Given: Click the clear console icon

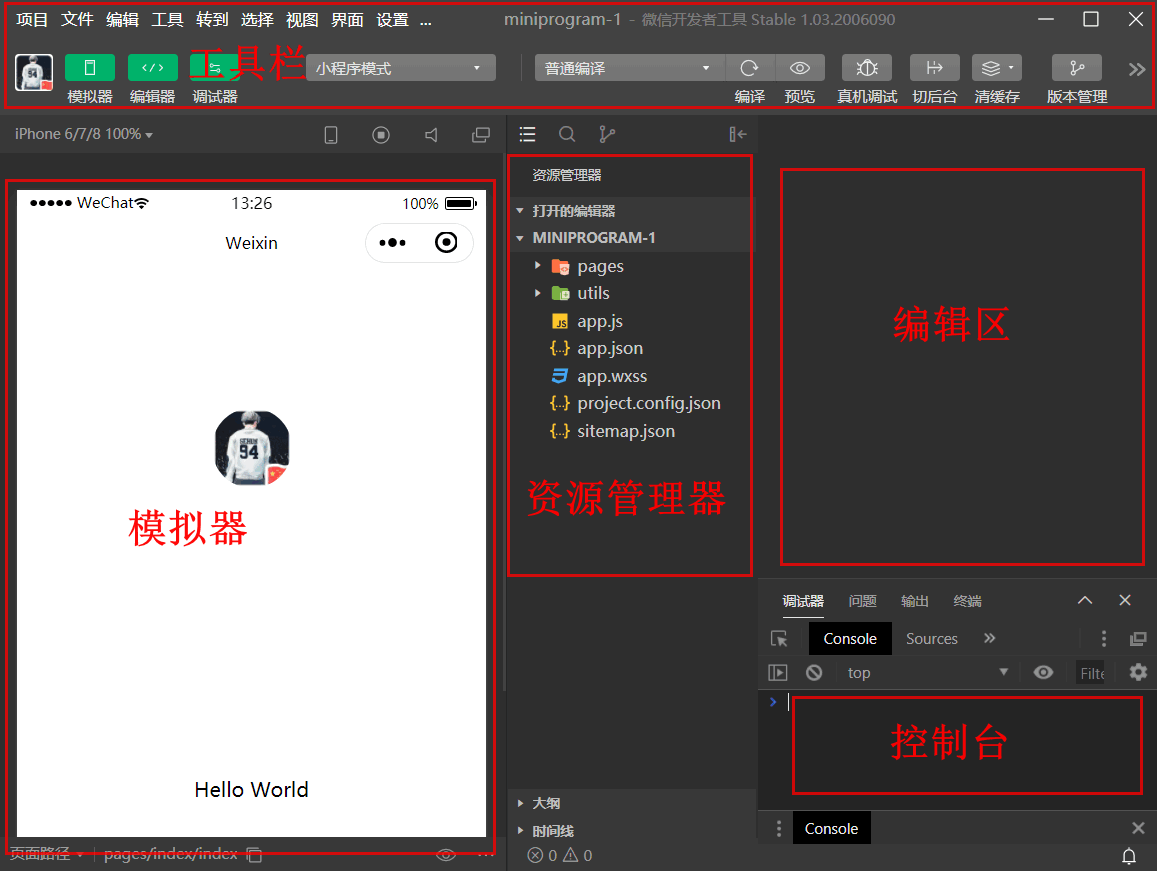Looking at the screenshot, I should click(814, 672).
